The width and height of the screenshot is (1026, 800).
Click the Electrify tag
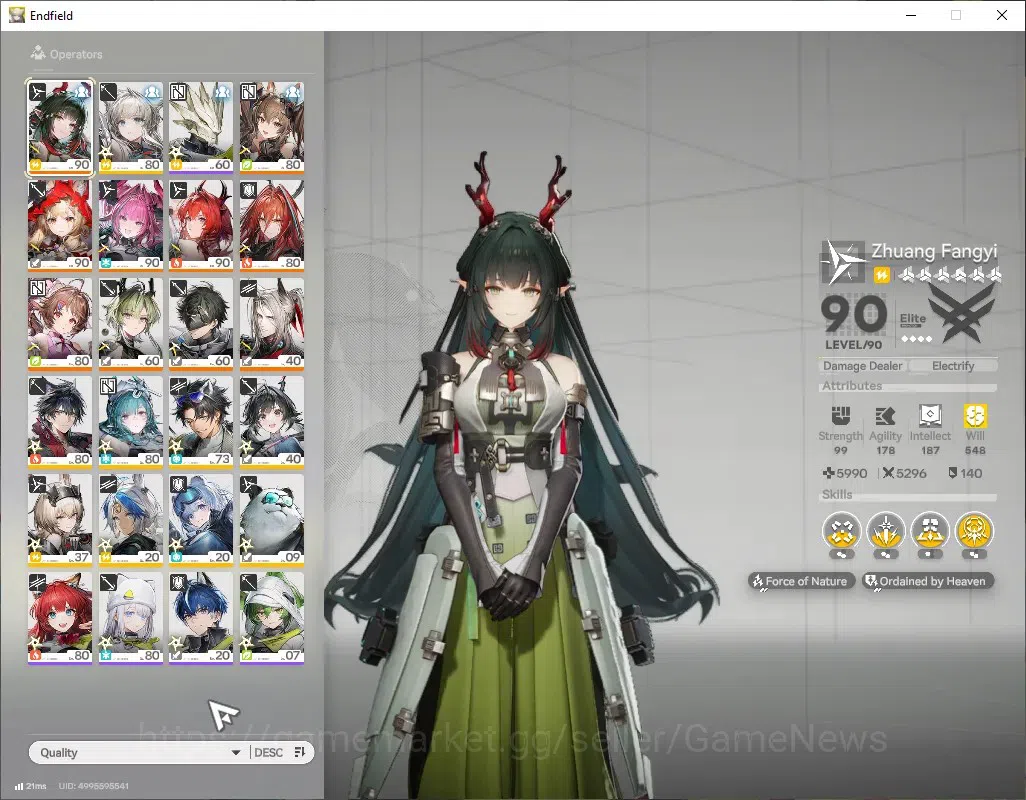click(x=953, y=366)
